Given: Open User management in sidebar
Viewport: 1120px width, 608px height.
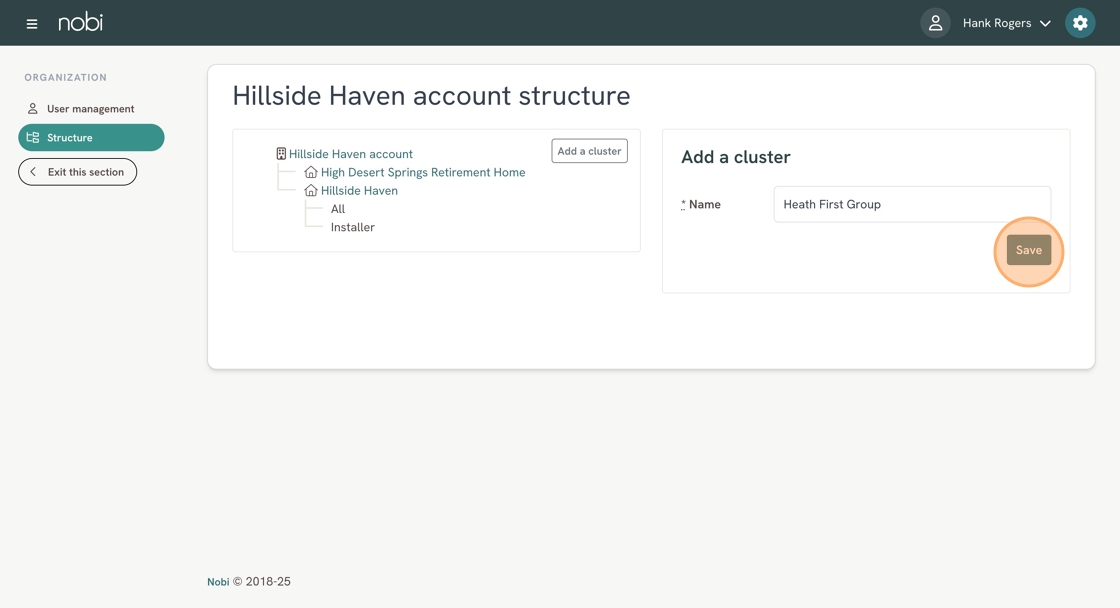Looking at the screenshot, I should click(91, 109).
